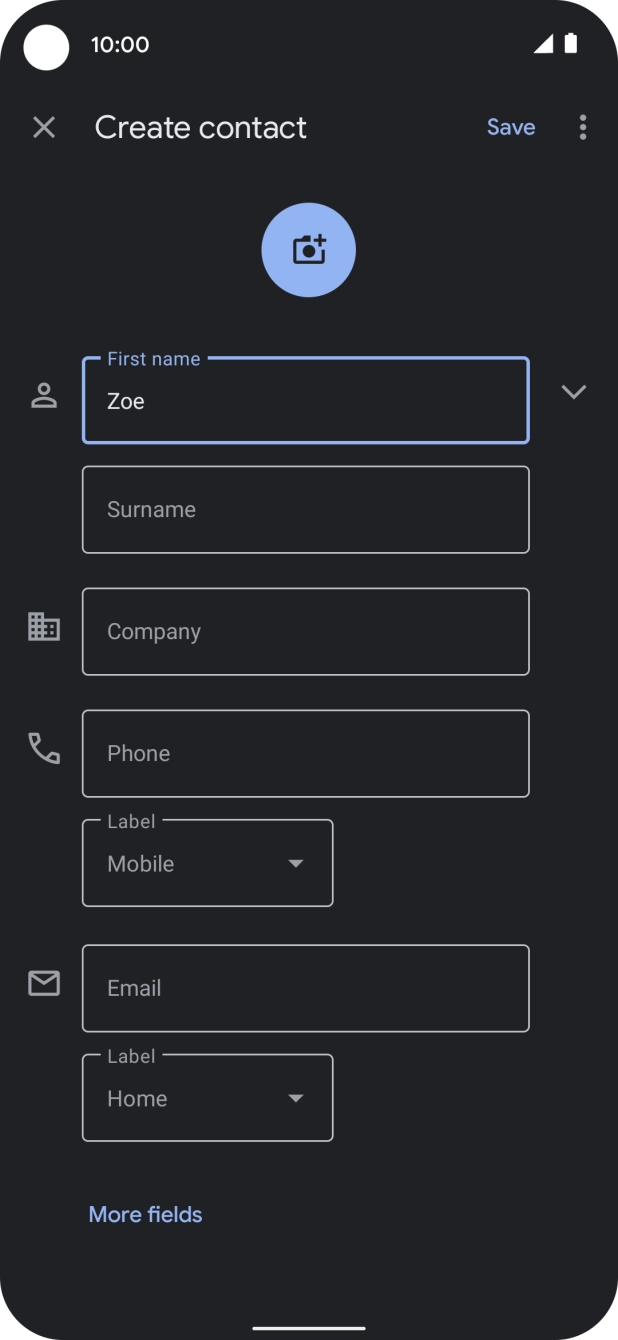Click the Surname input field

(x=305, y=509)
